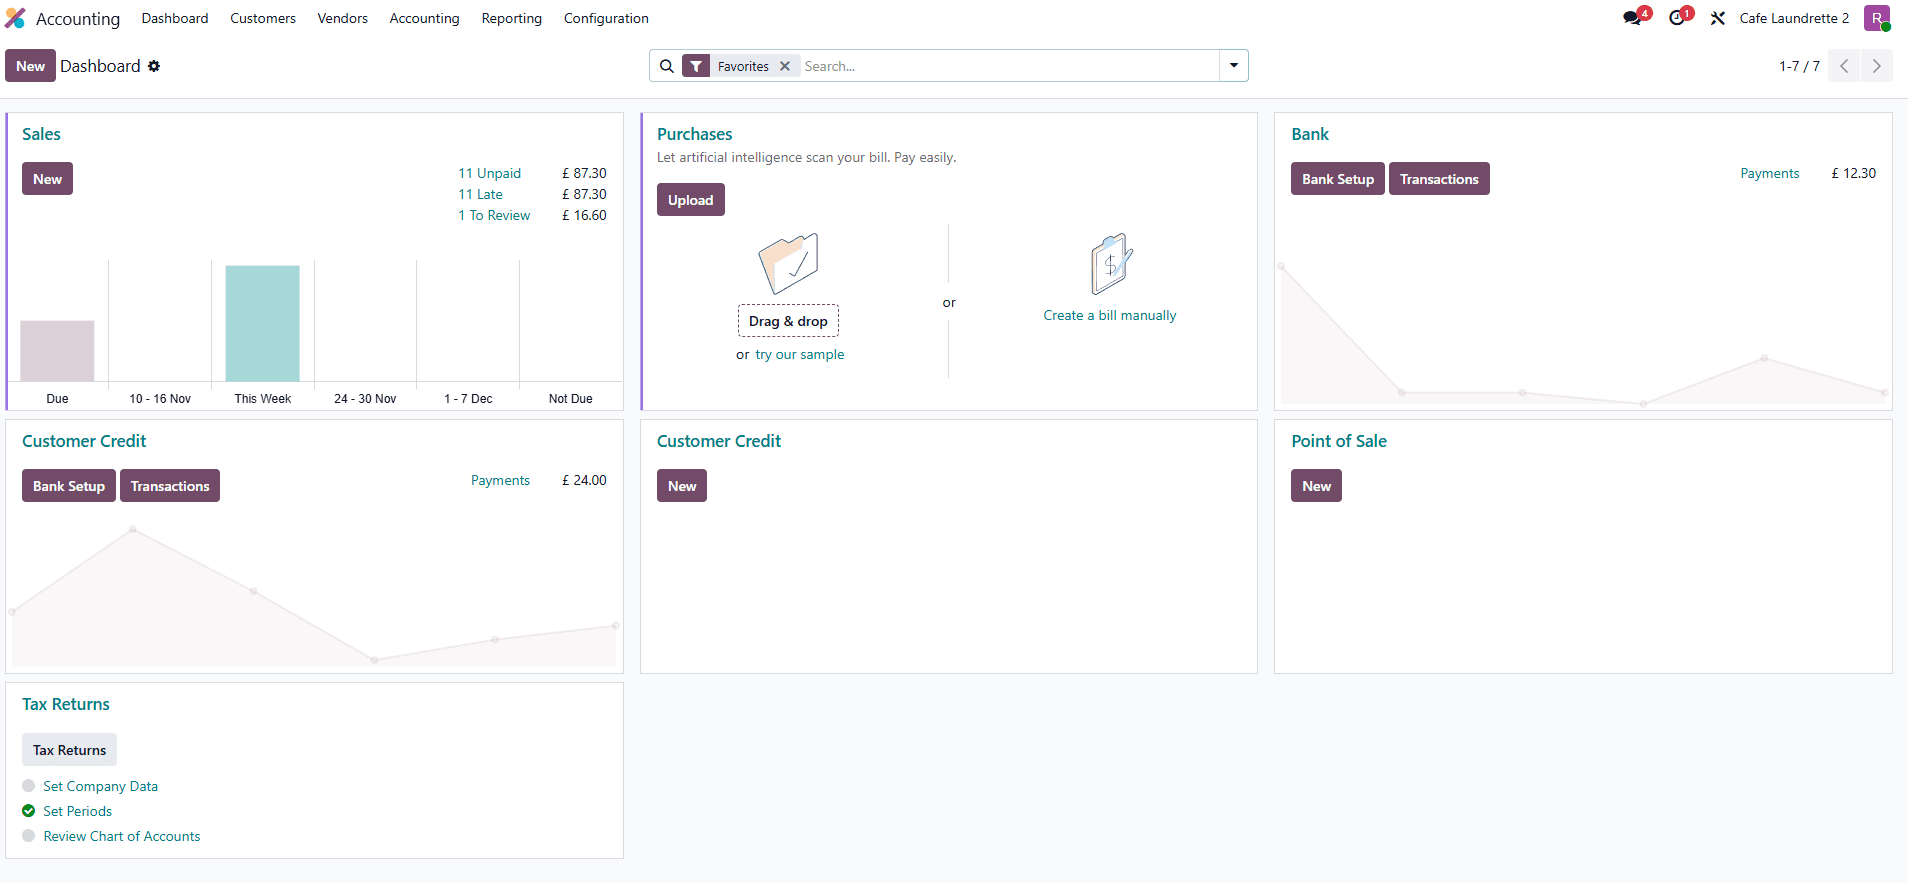Click the search magnifier icon
Image resolution: width=1908 pixels, height=883 pixels.
(x=667, y=66)
